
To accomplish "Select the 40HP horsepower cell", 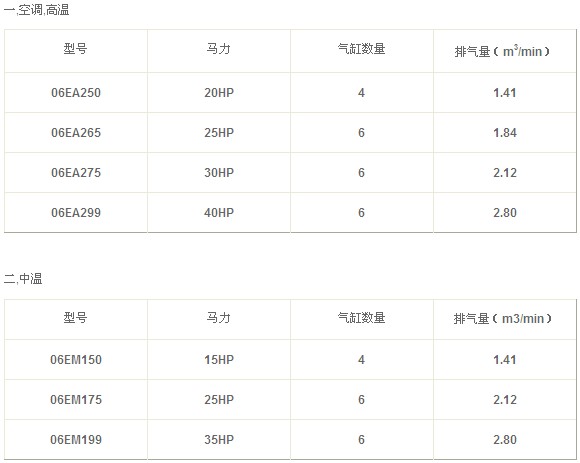I will (219, 212).
